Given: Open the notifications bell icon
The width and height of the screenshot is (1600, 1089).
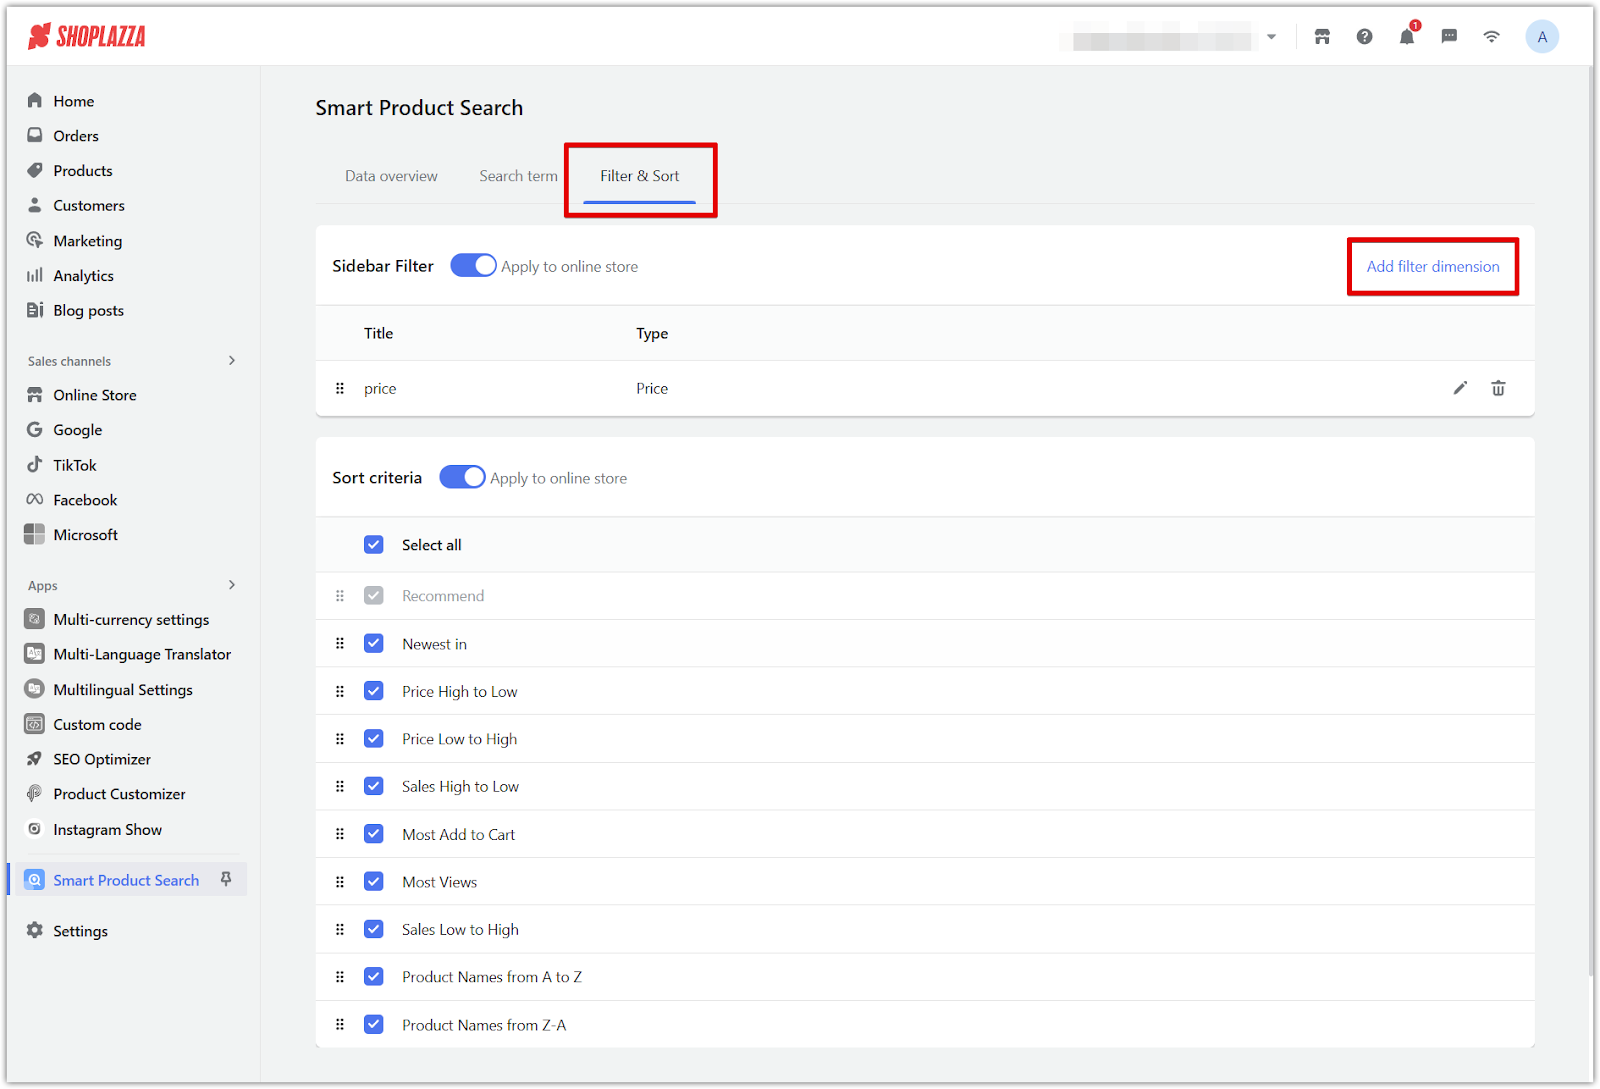Looking at the screenshot, I should pos(1407,37).
